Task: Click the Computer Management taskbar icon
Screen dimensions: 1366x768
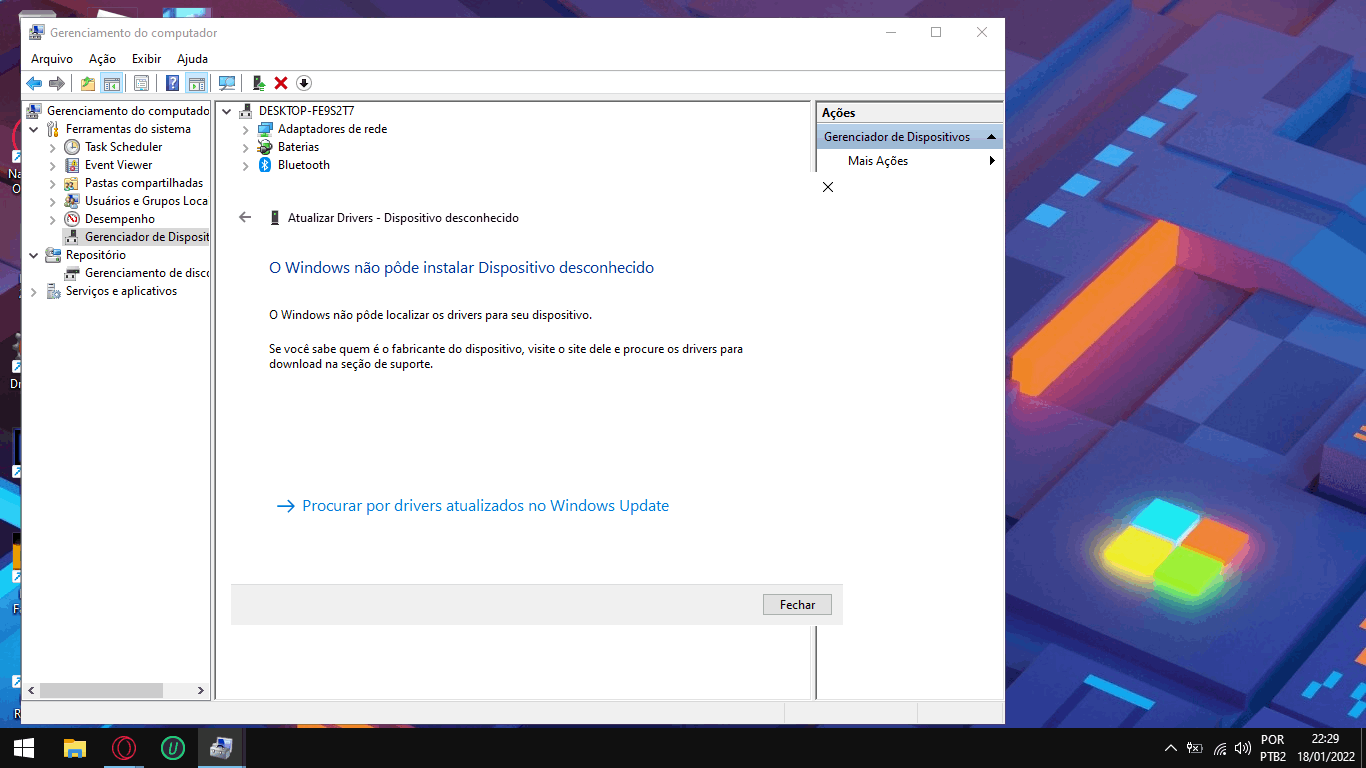Action: [222, 748]
